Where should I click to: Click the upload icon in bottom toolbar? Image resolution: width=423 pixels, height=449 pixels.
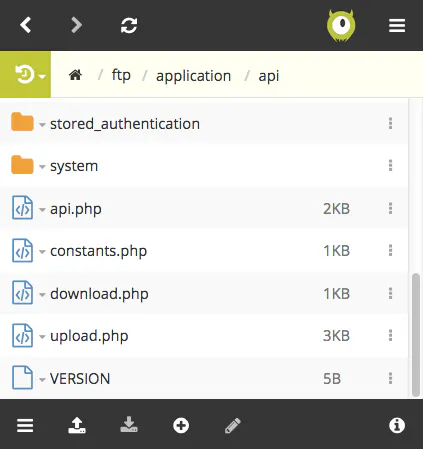point(77,425)
